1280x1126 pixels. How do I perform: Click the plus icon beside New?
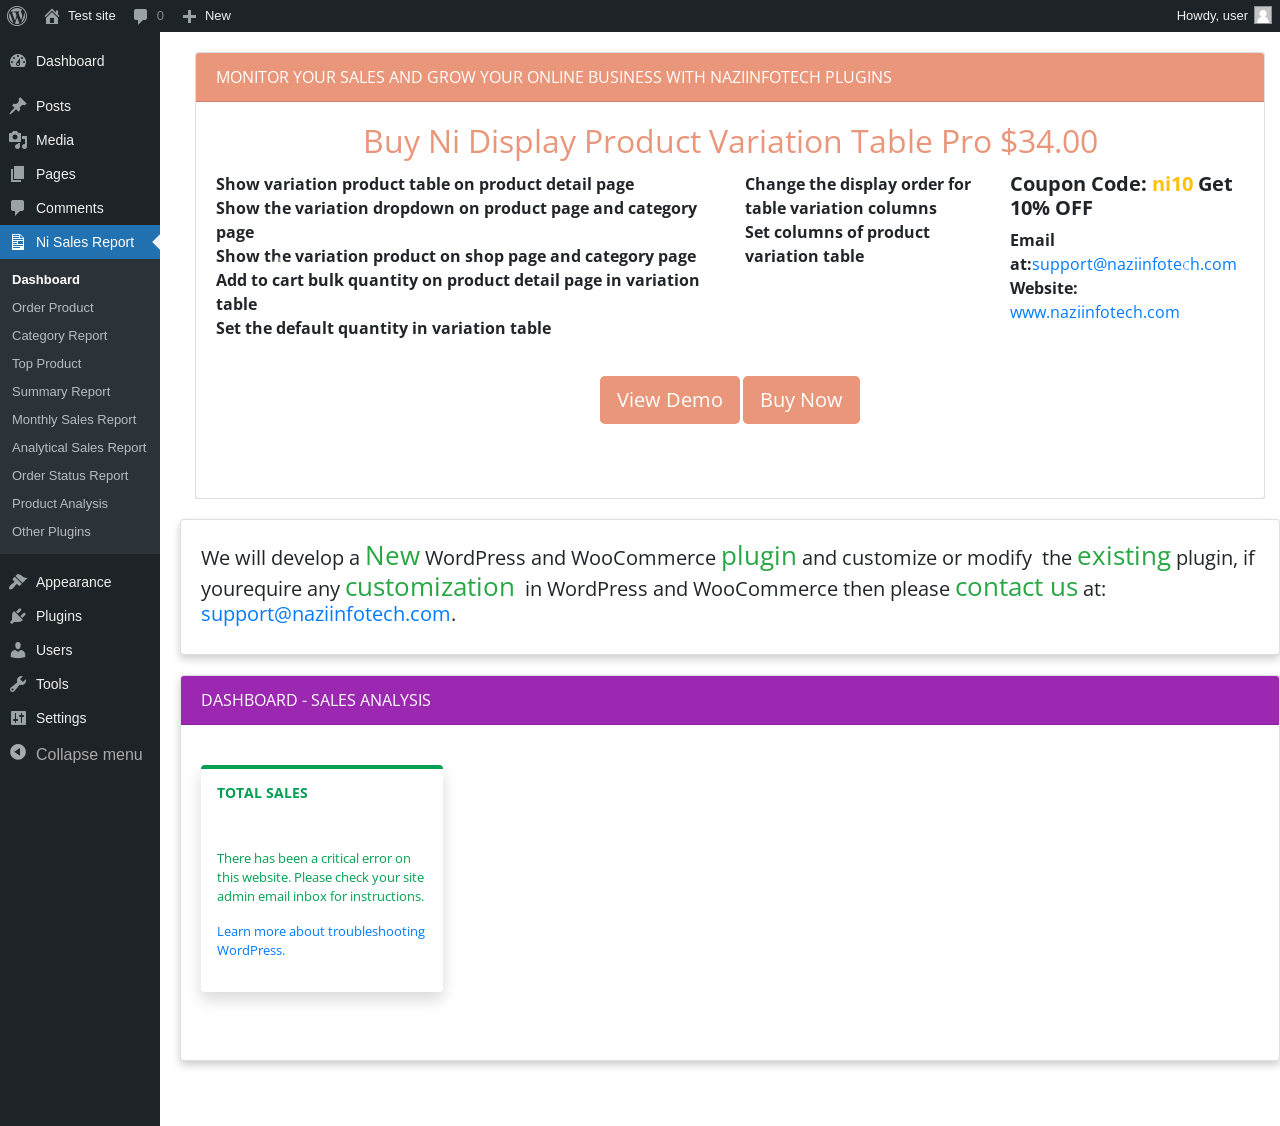[x=189, y=16]
